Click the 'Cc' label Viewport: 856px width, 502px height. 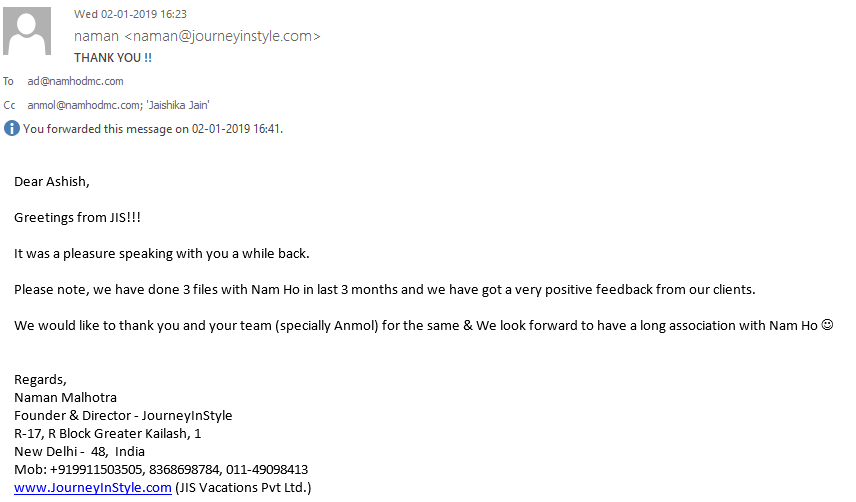[9, 105]
